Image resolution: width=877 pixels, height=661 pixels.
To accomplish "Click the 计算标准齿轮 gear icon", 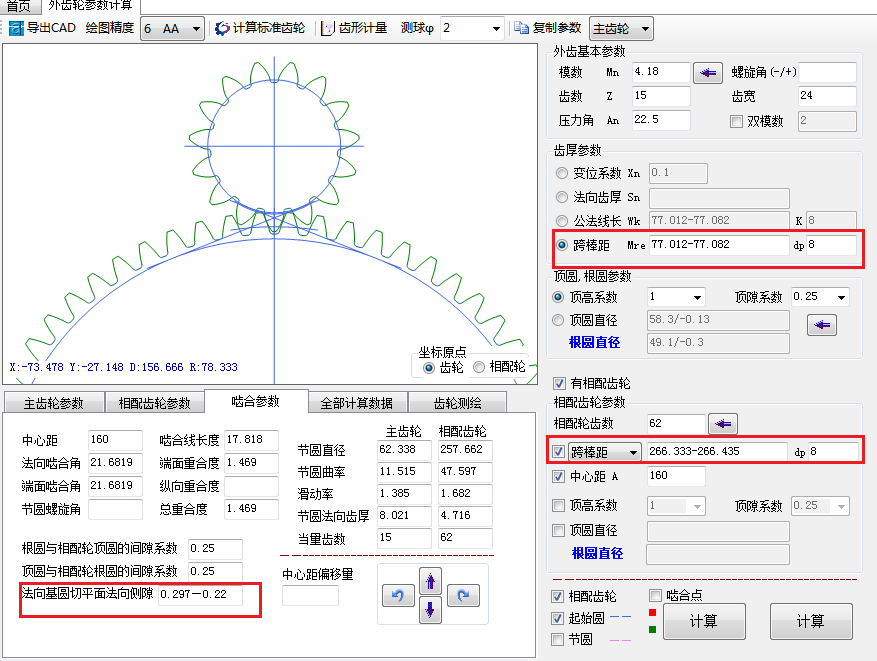I will tap(222, 28).
